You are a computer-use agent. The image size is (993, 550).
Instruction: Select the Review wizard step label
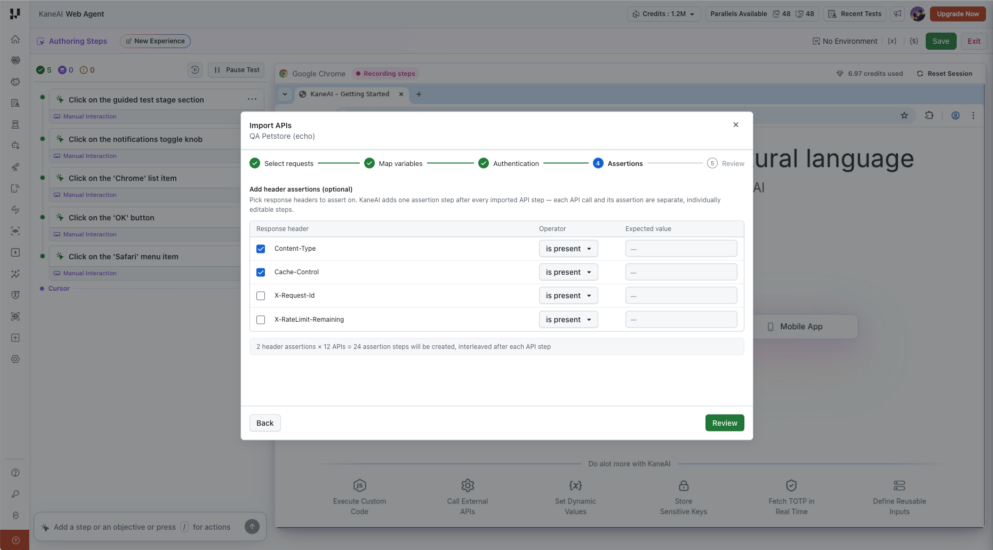(x=733, y=163)
